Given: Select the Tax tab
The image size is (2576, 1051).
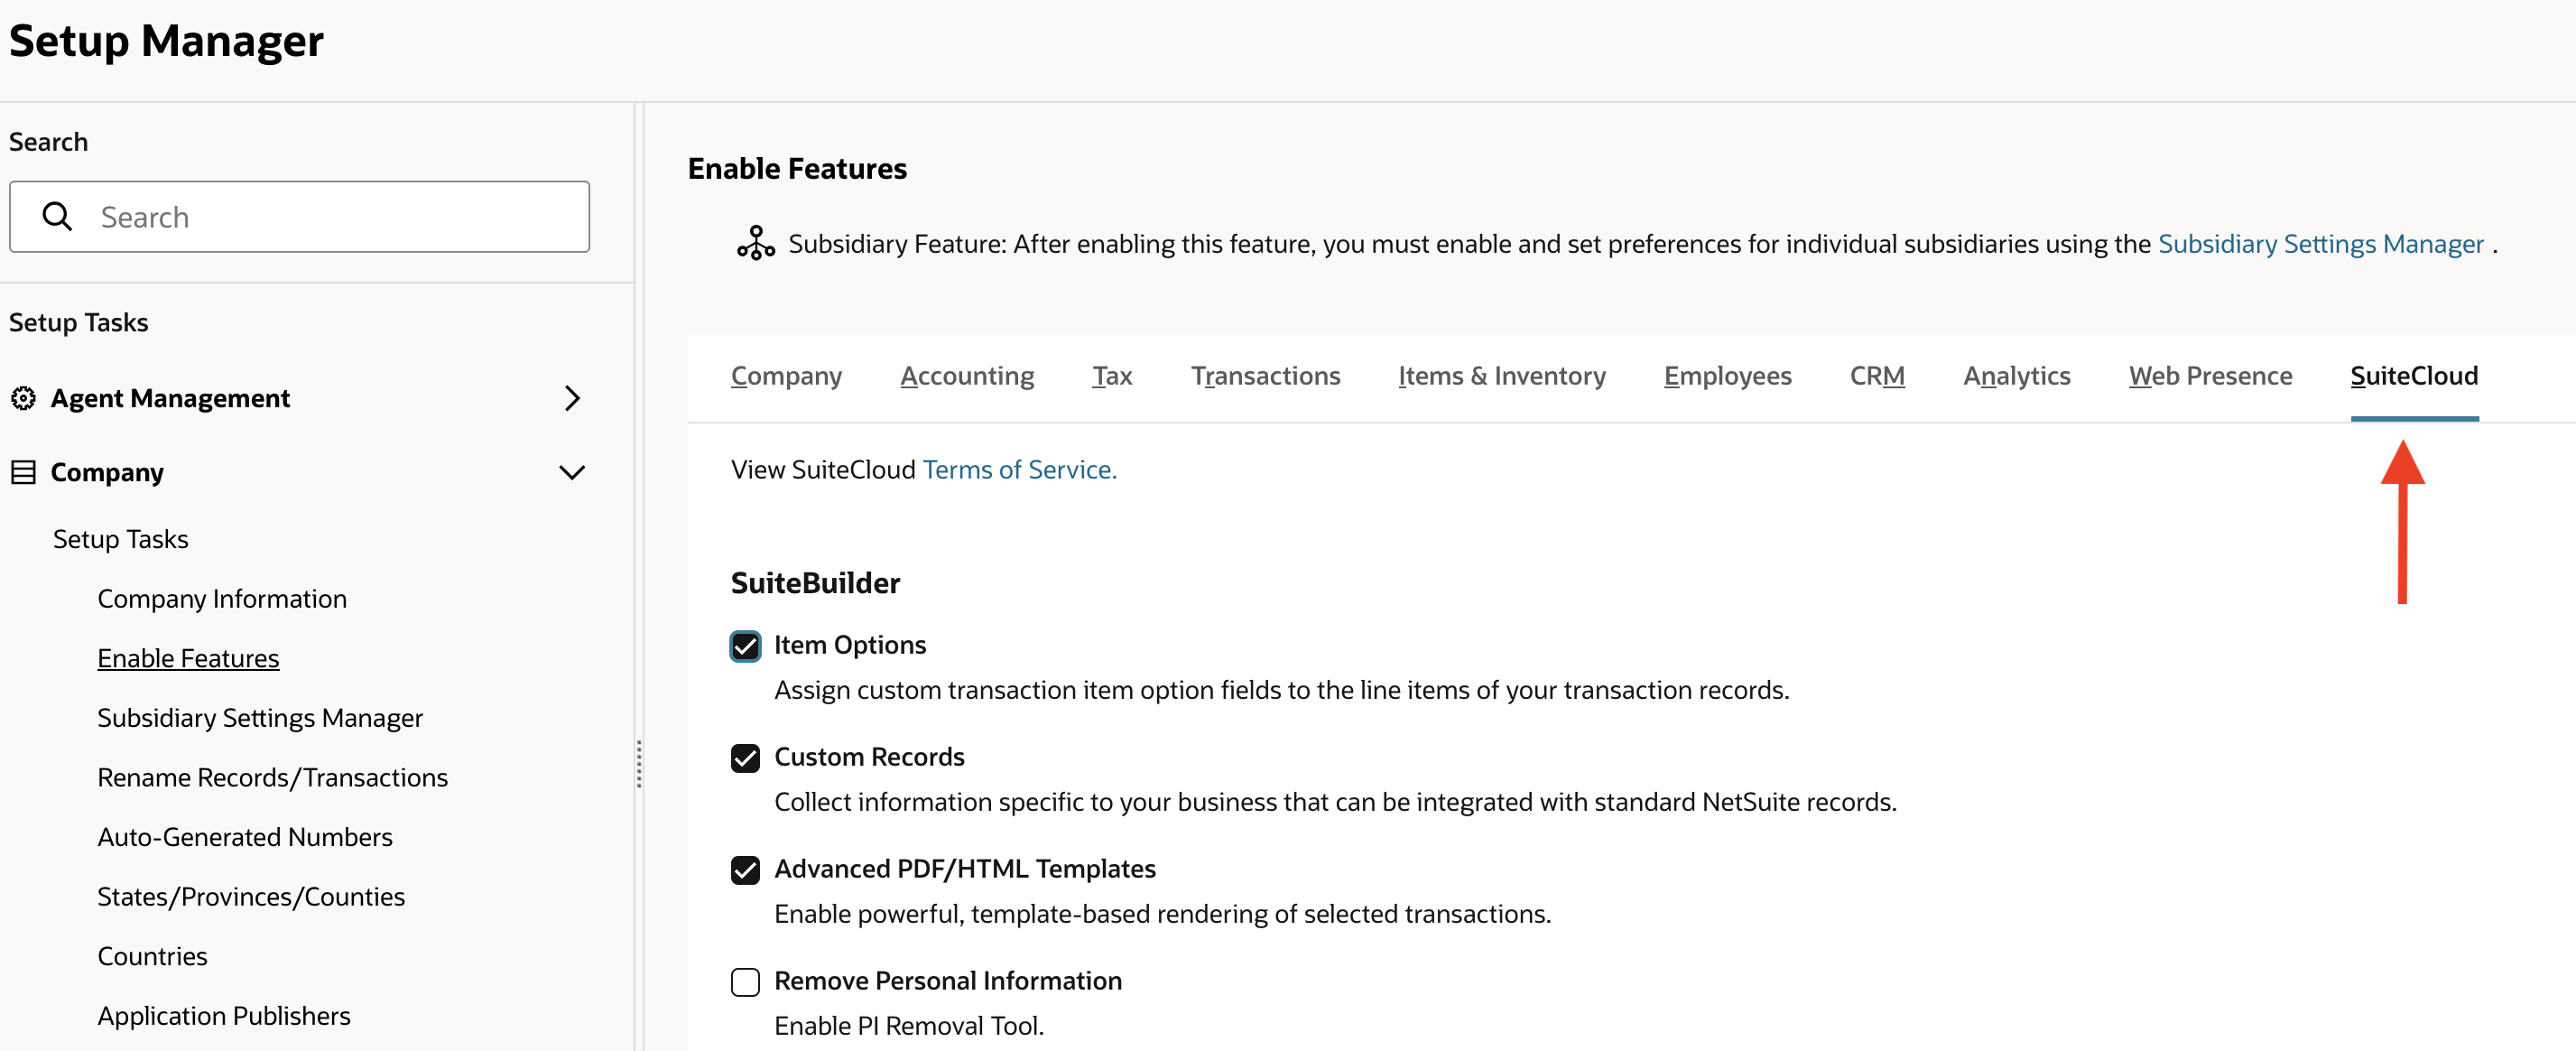Looking at the screenshot, I should [1112, 376].
